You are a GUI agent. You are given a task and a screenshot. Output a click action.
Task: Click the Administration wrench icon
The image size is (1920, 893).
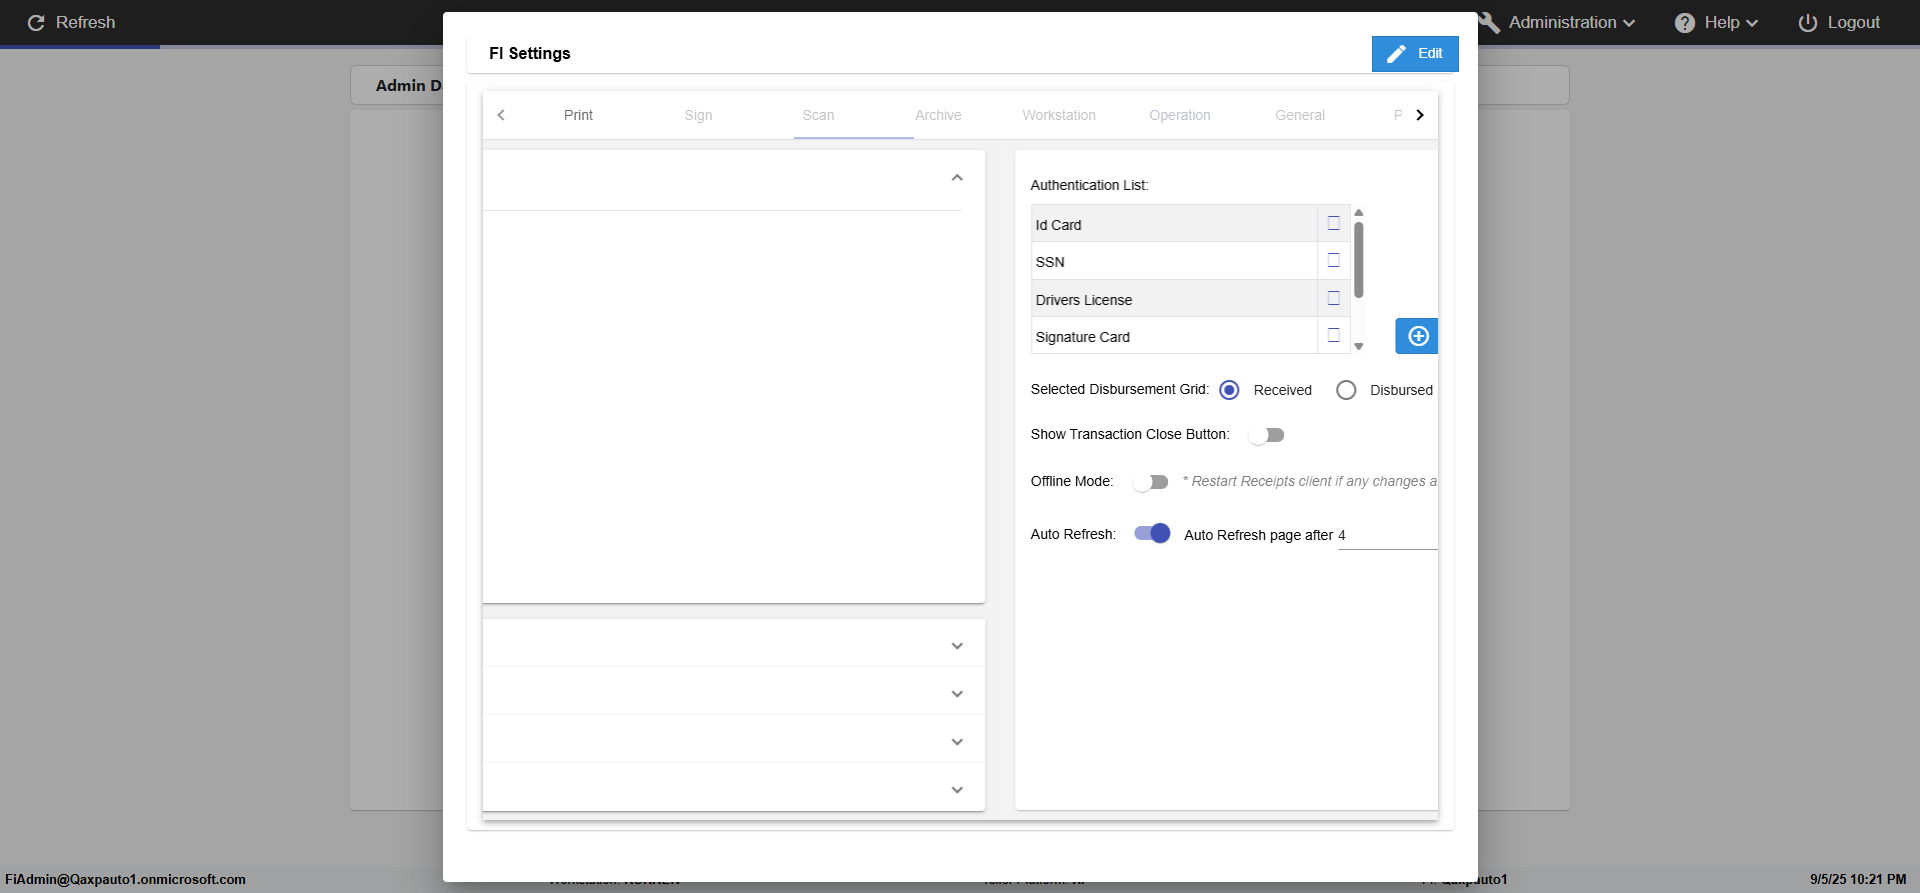pos(1490,23)
